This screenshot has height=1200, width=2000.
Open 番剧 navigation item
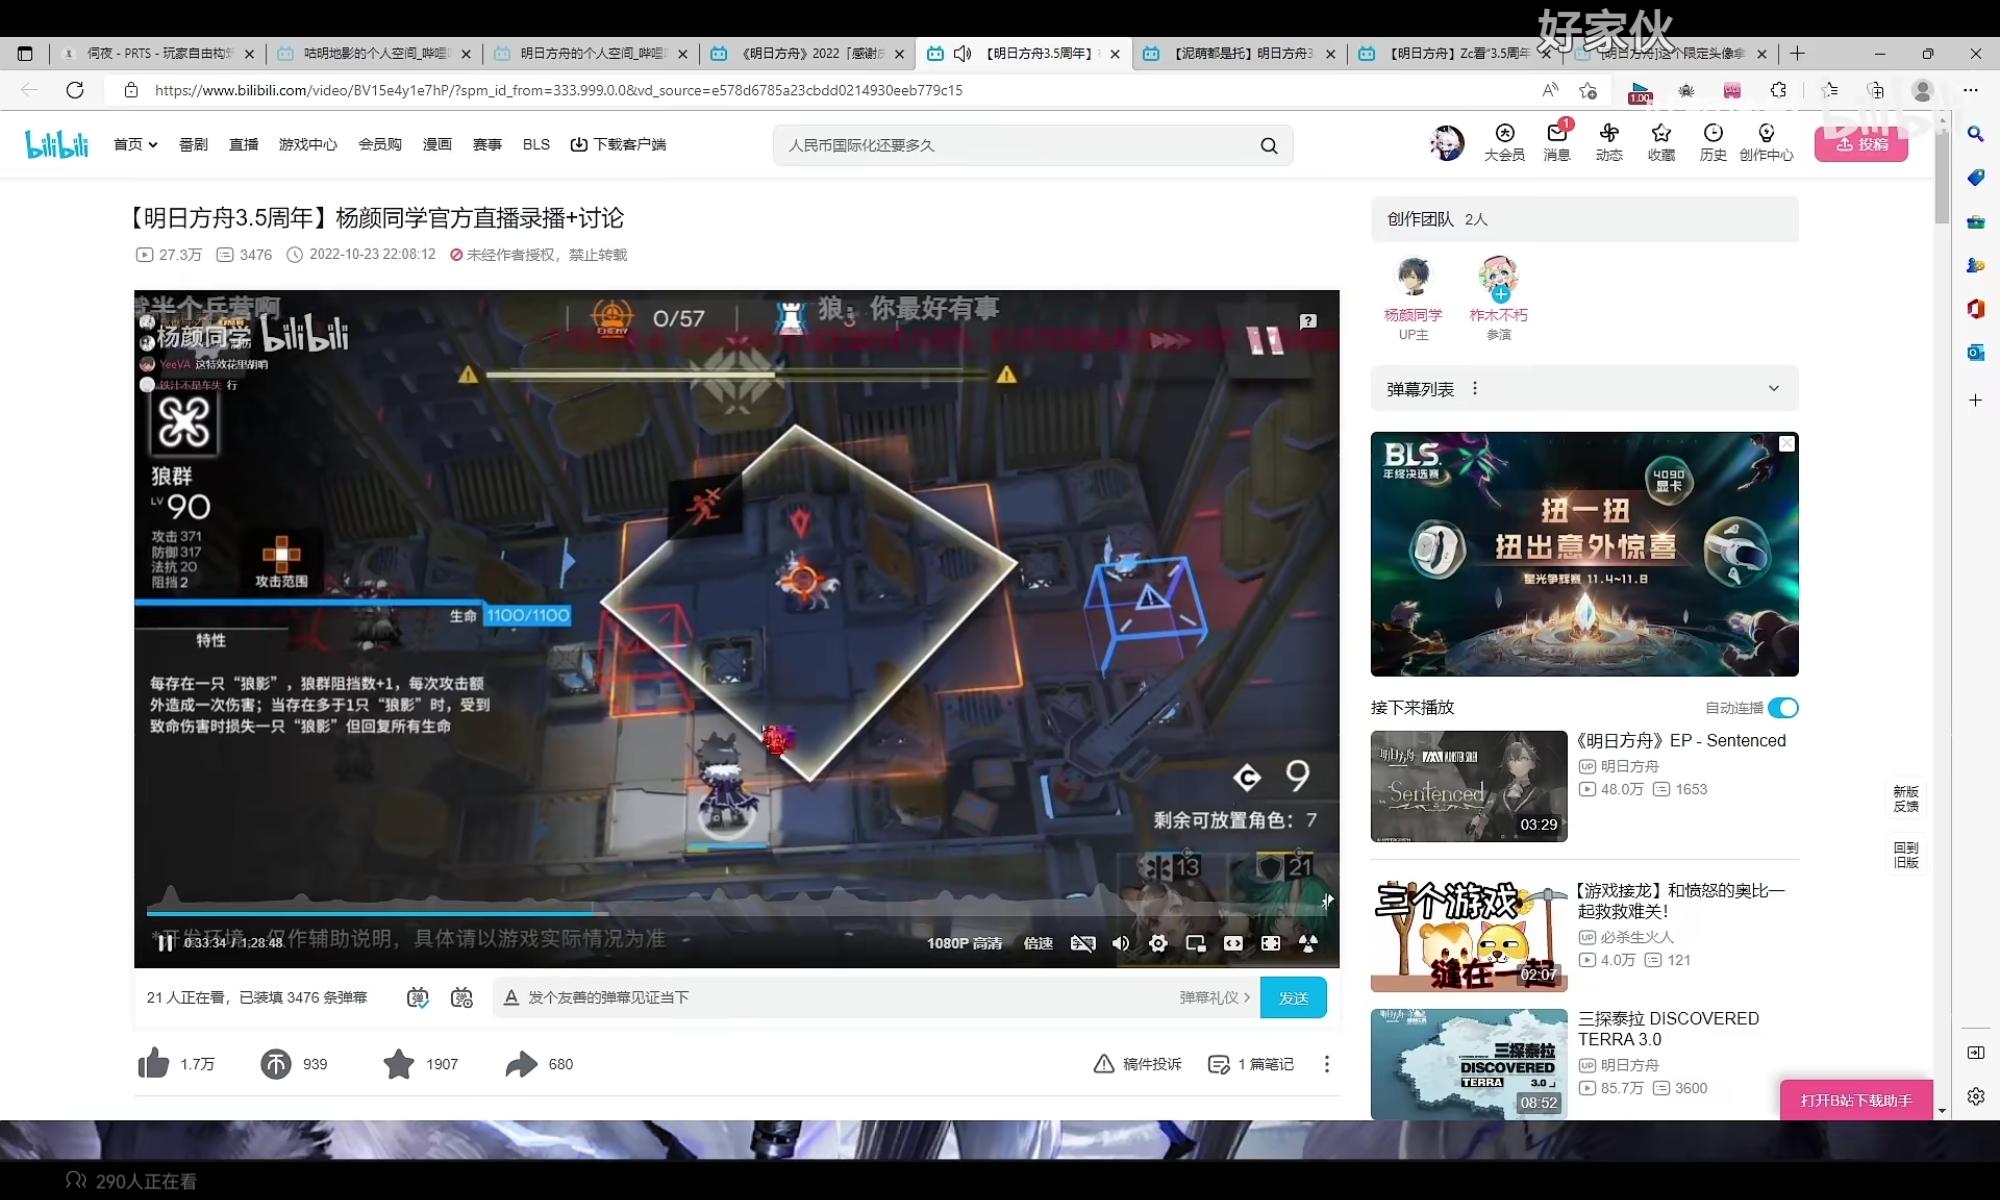(x=193, y=144)
